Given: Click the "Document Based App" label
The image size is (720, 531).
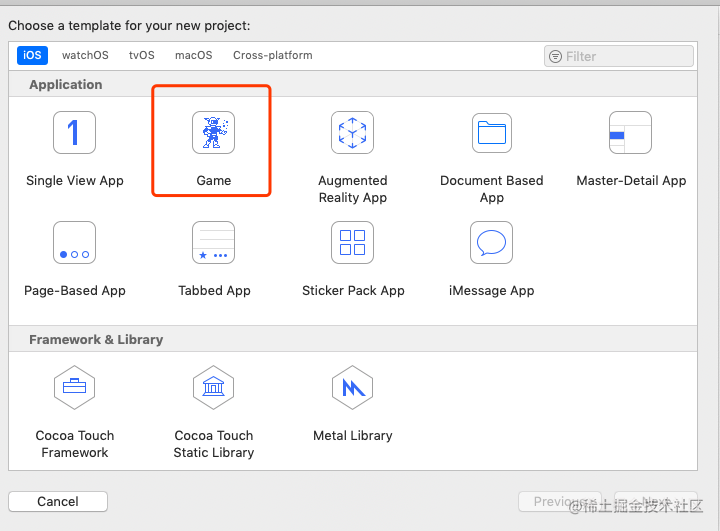Looking at the screenshot, I should [492, 189].
